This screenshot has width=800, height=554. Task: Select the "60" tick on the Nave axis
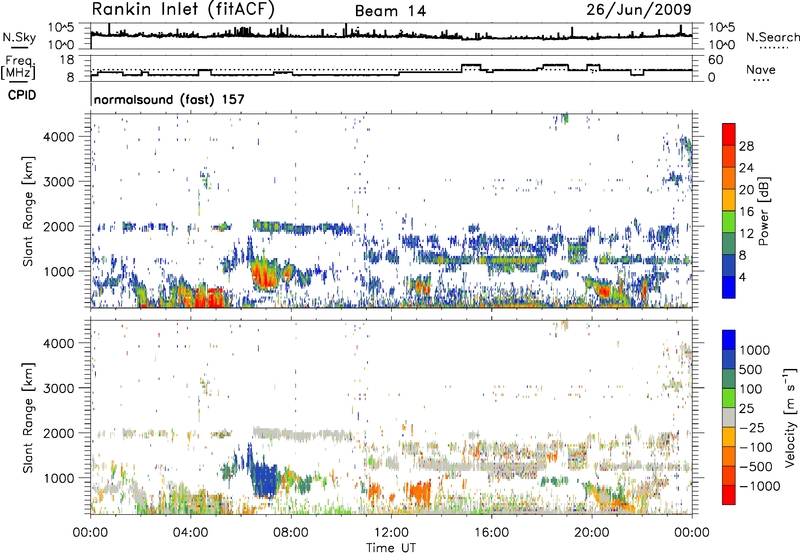point(716,60)
